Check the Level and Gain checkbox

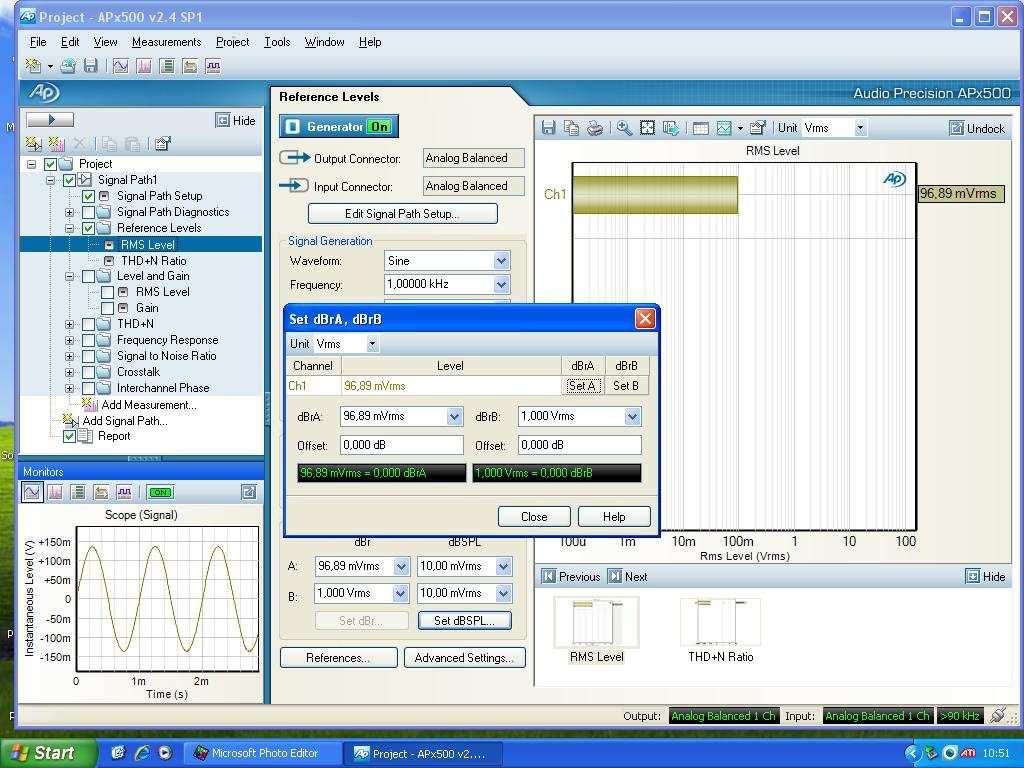89,276
